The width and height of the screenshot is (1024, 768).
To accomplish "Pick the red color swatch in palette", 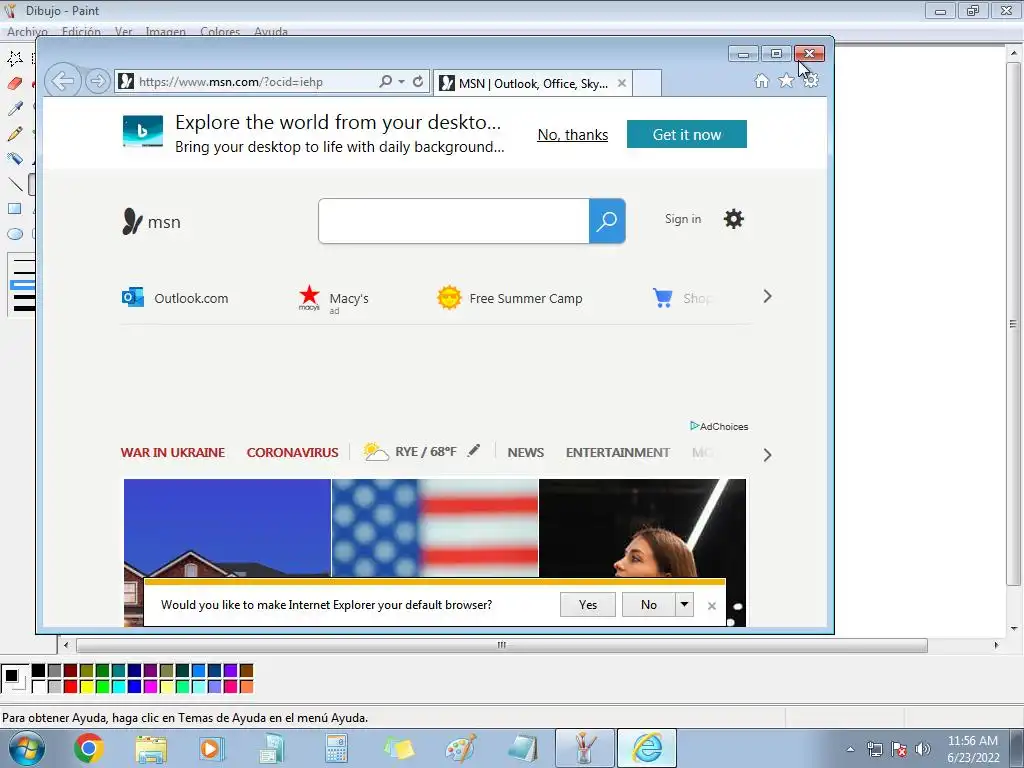I will (71, 686).
